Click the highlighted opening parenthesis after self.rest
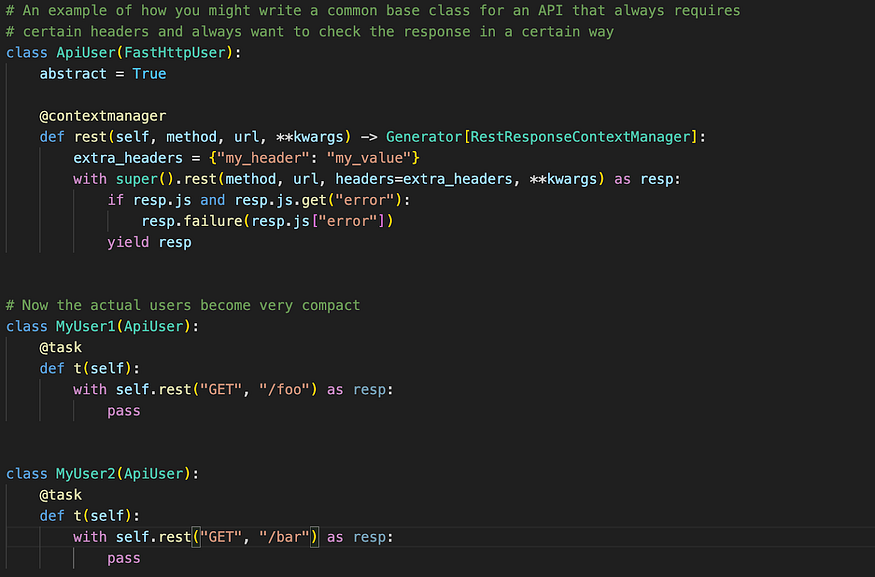The image size is (875, 577). [196, 537]
